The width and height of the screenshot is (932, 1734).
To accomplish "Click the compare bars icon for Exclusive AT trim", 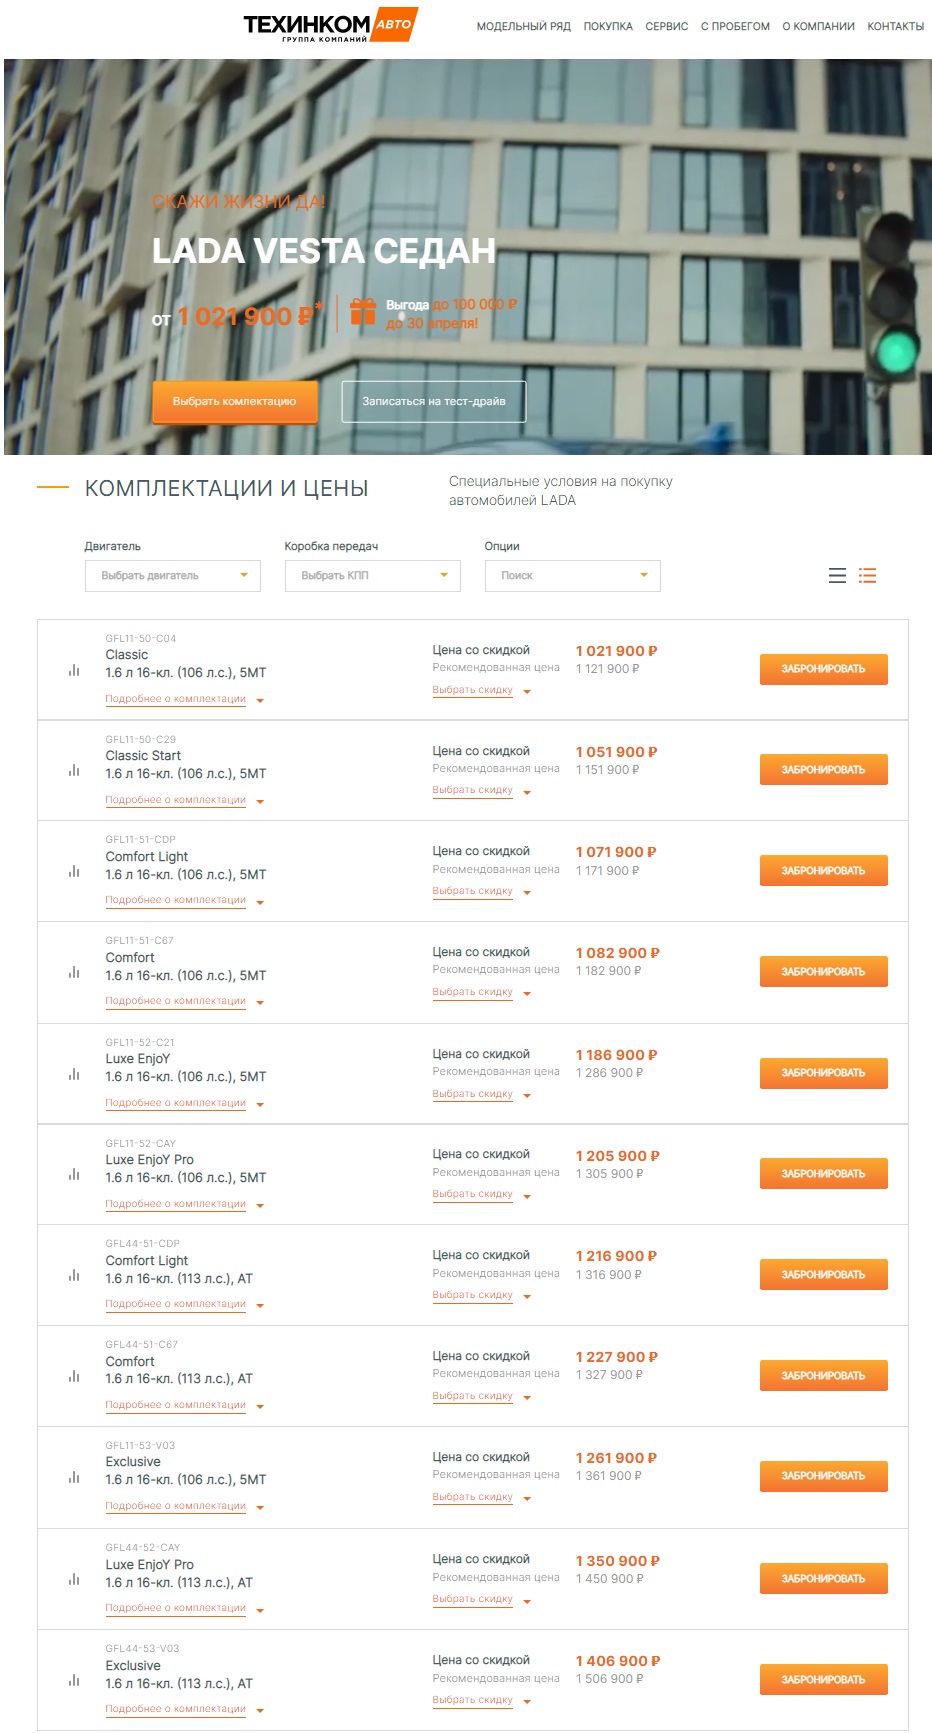I will pos(74,1680).
